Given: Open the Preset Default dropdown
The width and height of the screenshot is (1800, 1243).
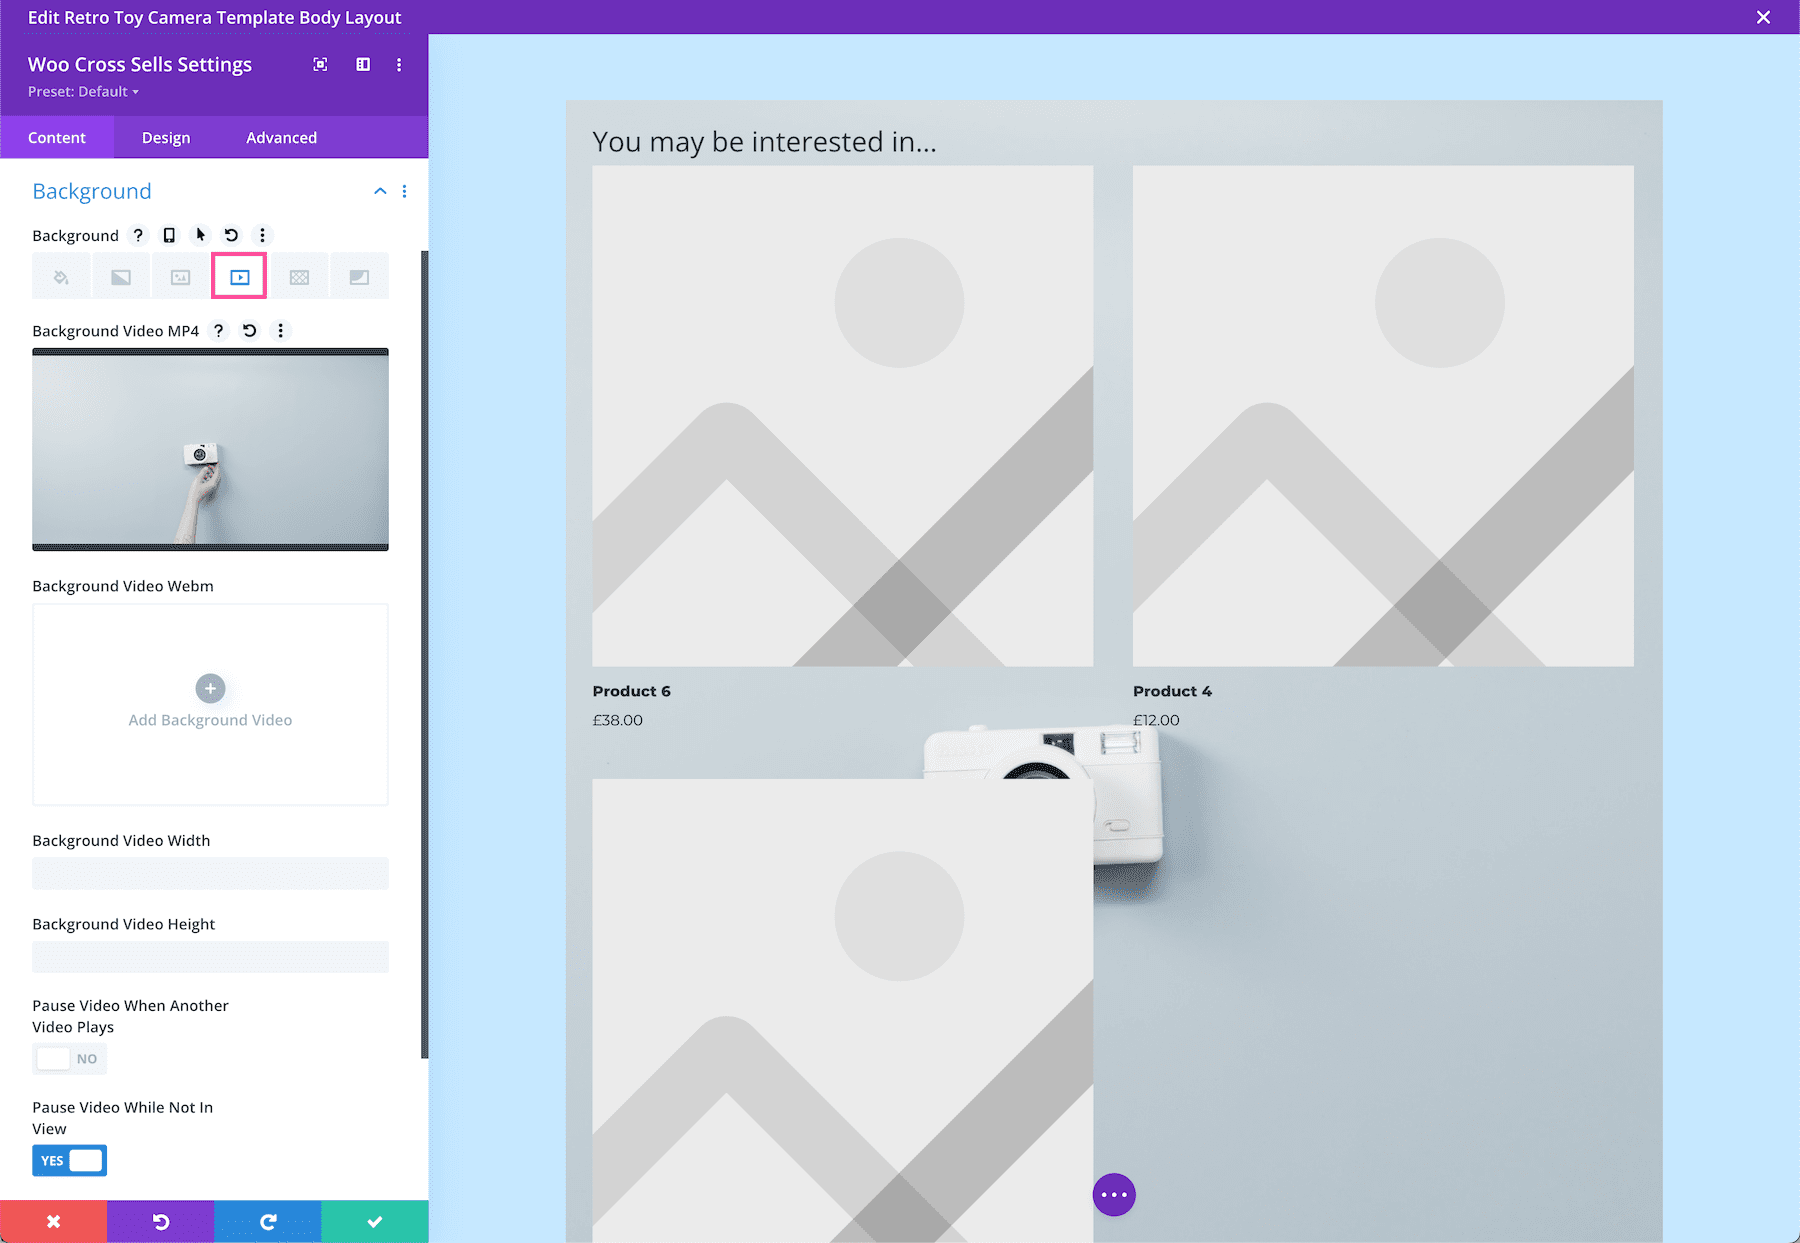Looking at the screenshot, I should coord(82,91).
